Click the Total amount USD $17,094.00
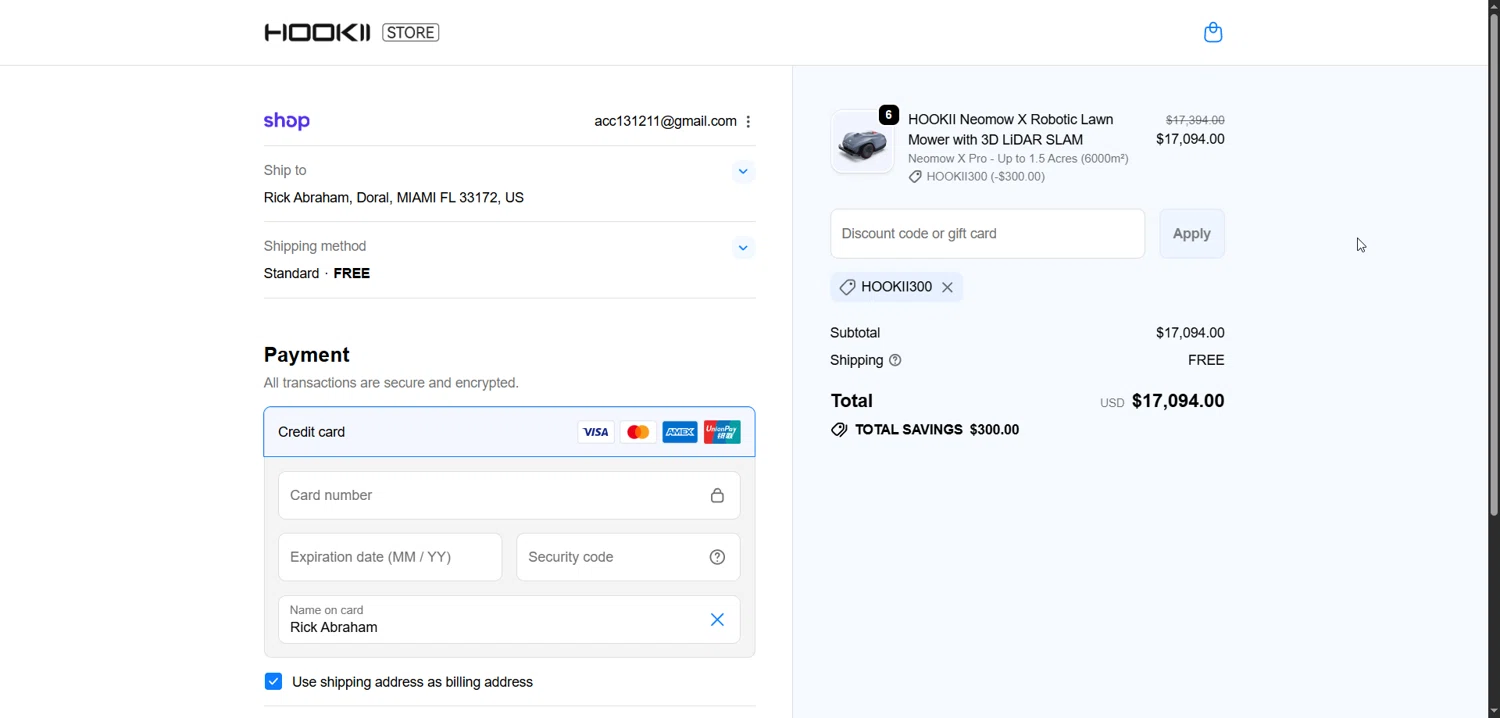 (x=1162, y=401)
